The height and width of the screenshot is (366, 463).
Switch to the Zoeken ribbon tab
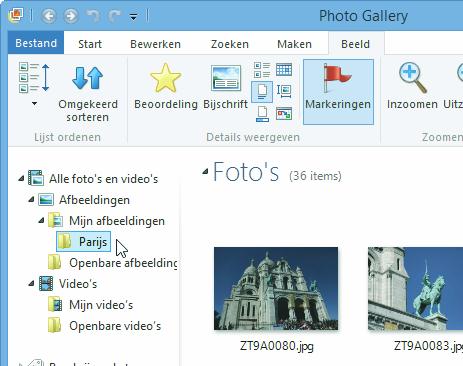pos(230,44)
